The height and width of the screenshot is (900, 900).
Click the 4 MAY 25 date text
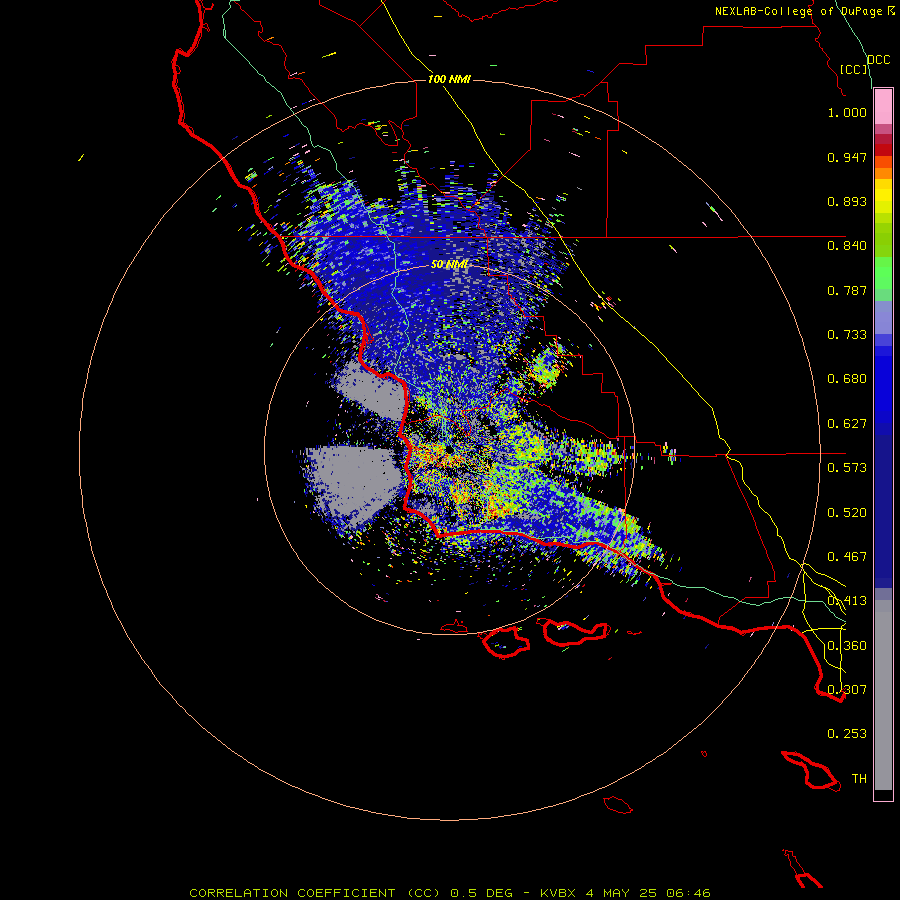click(x=621, y=893)
